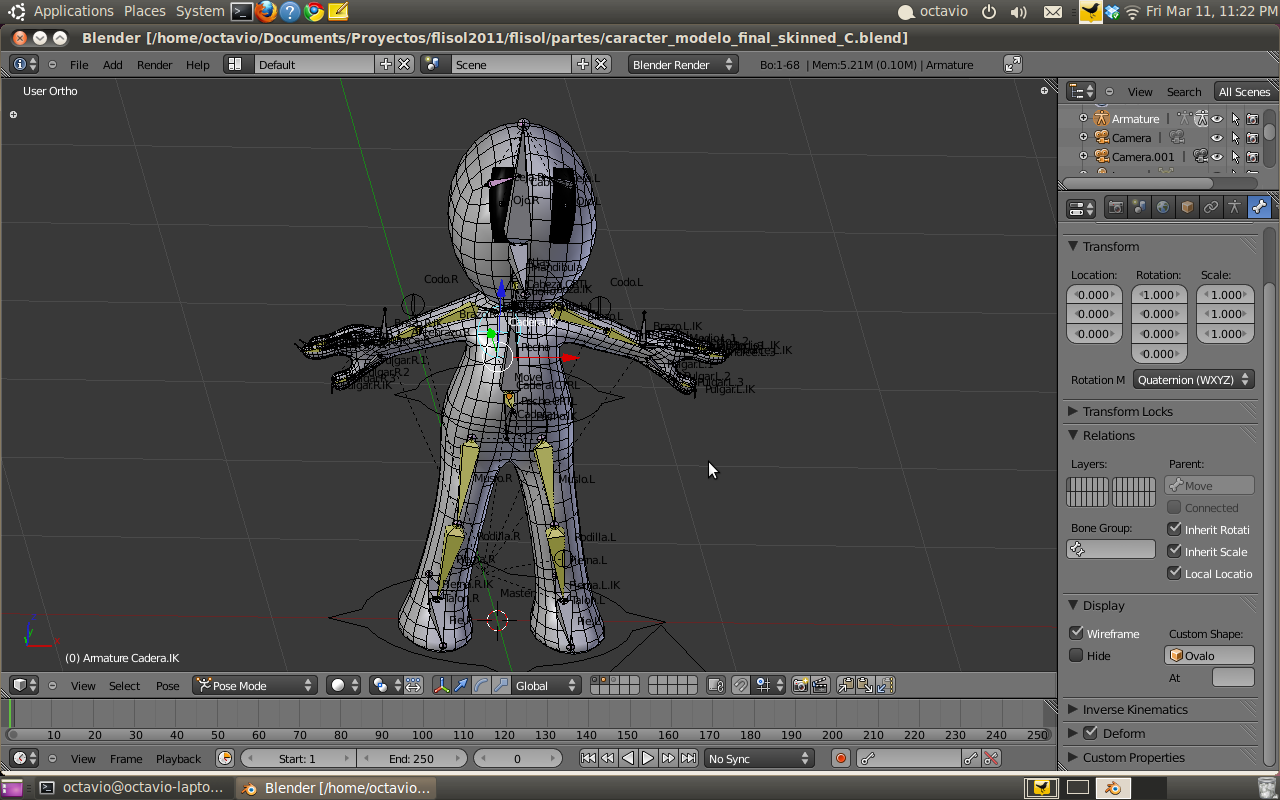Click frame 100 on the timeline ruler
This screenshot has height=800, width=1280.
pos(421,735)
